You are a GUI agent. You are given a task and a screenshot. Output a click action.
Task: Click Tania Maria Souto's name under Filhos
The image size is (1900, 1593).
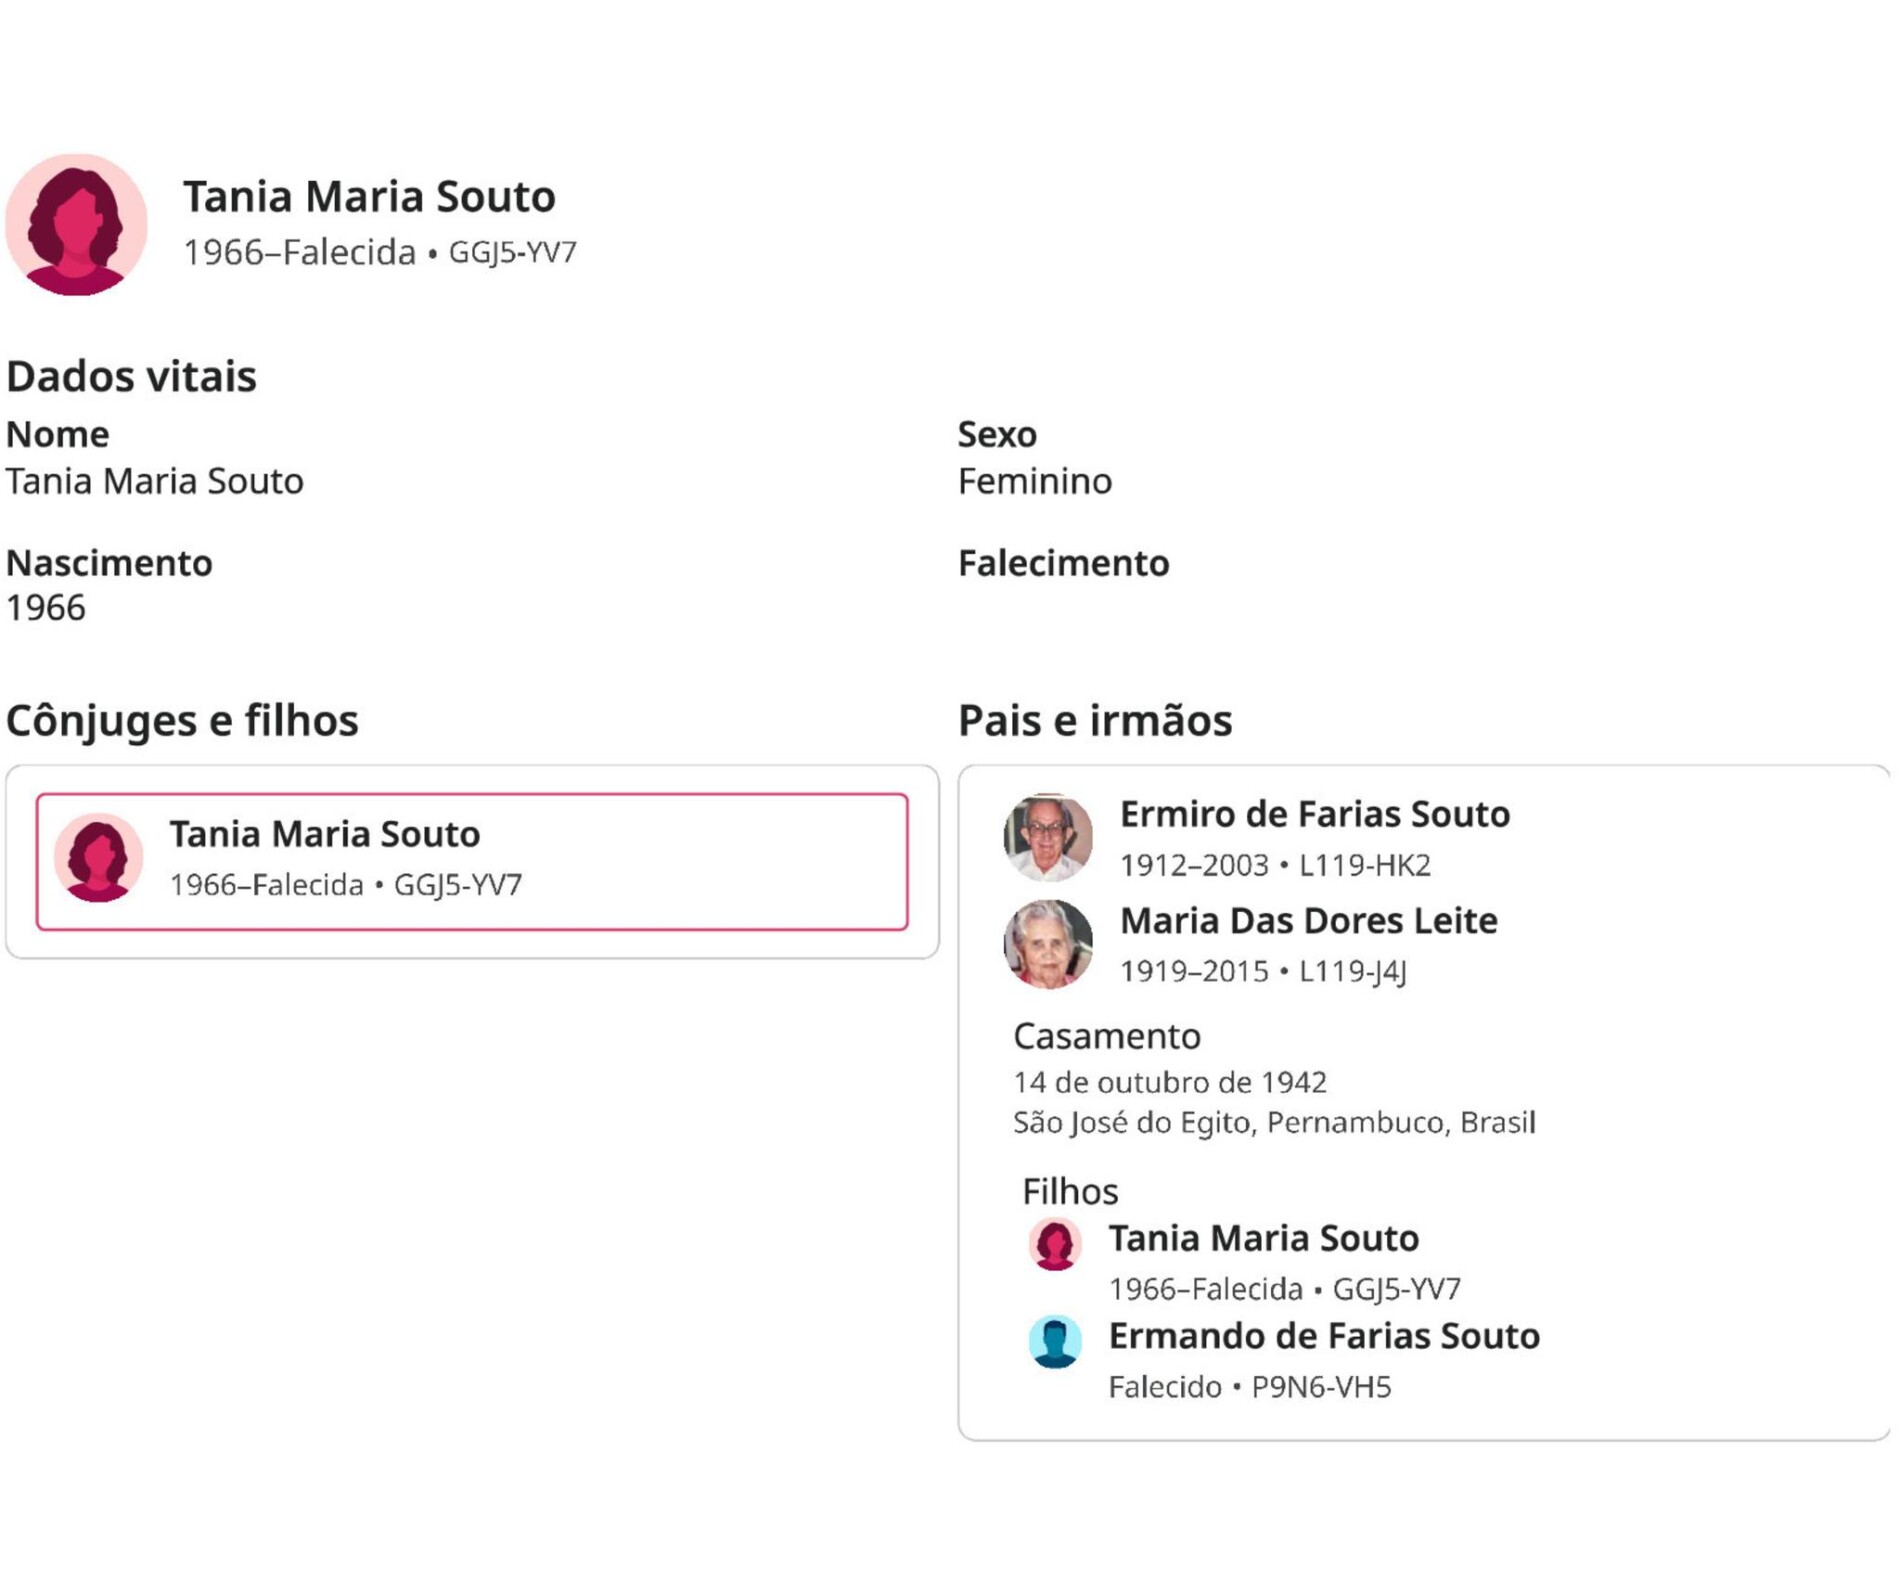(x=1263, y=1238)
